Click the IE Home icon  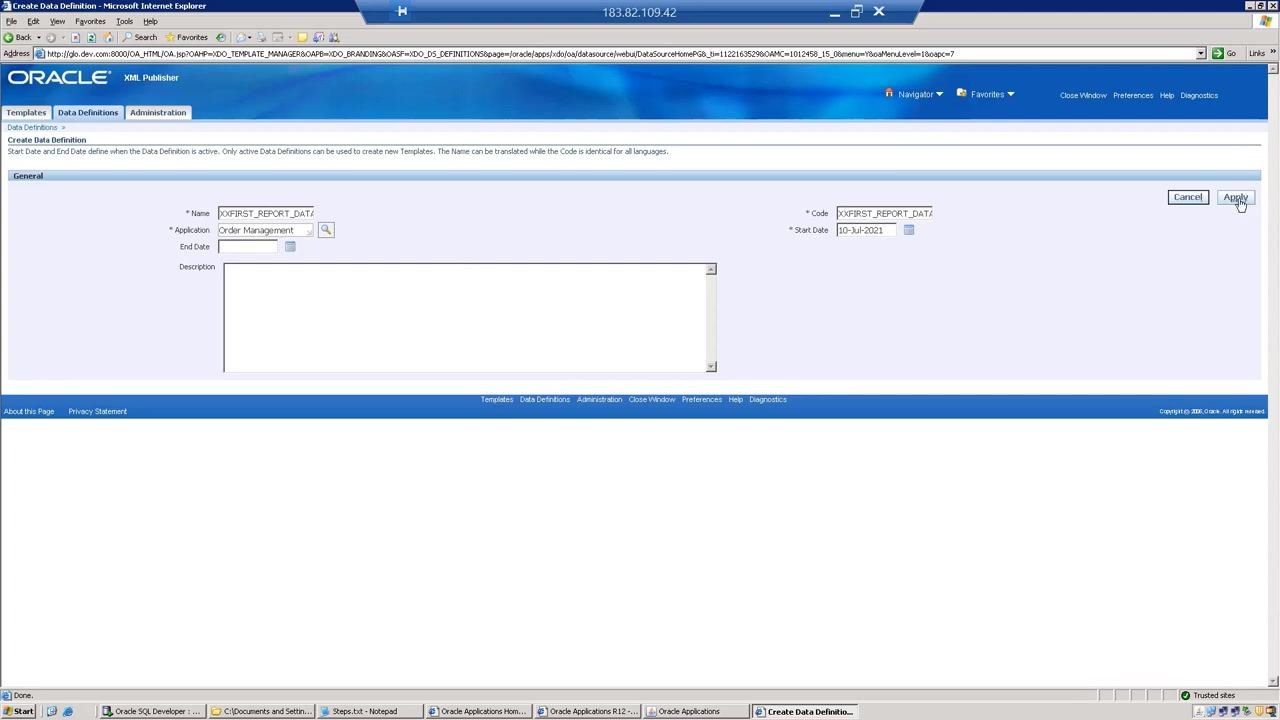click(108, 37)
